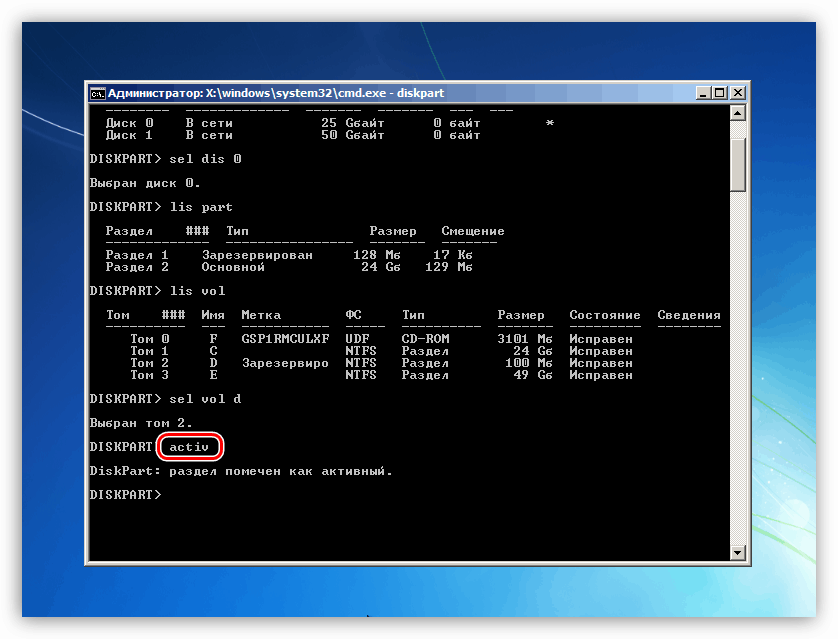Click the 'Смещение' column header
The width and height of the screenshot is (838, 639).
click(473, 231)
